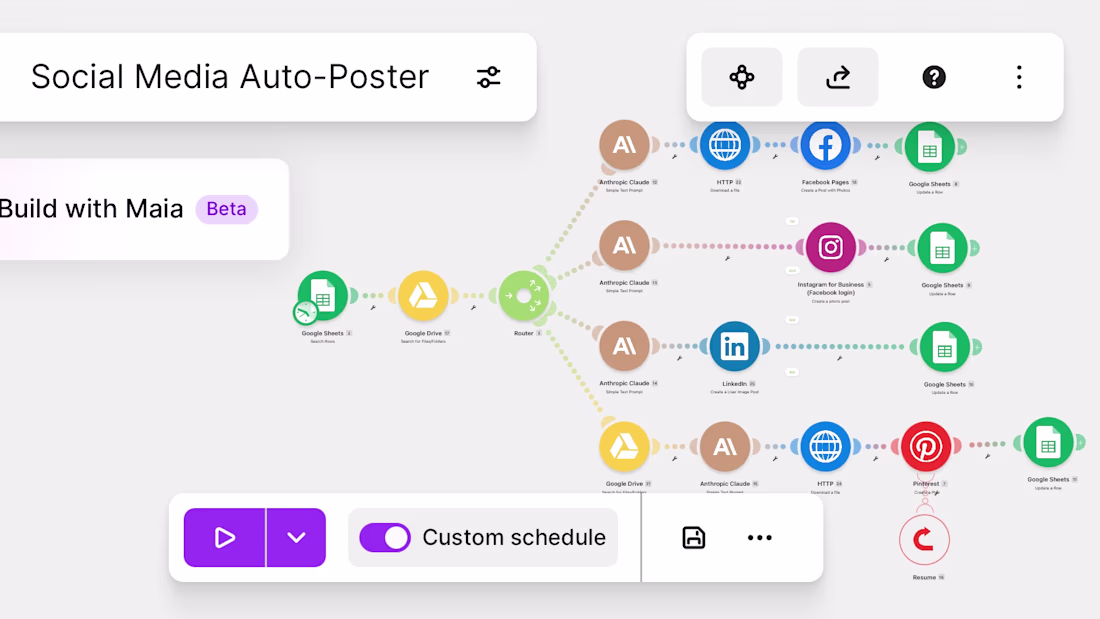Click wrench filter between HTTP and Facebook Pages
The image size is (1100, 619).
point(775,157)
